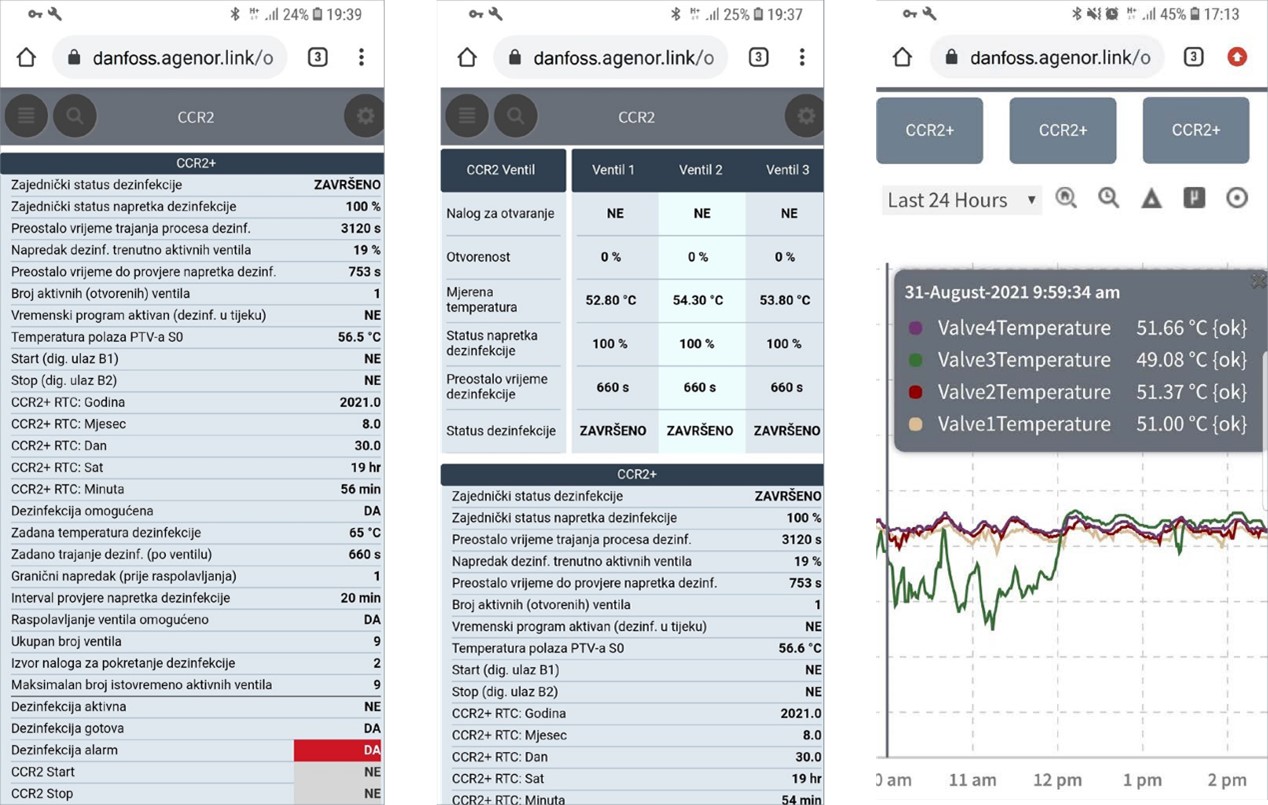Viewport: 1268px width, 805px height.
Task: Tap lock icon in left browser address bar
Action: (74, 58)
